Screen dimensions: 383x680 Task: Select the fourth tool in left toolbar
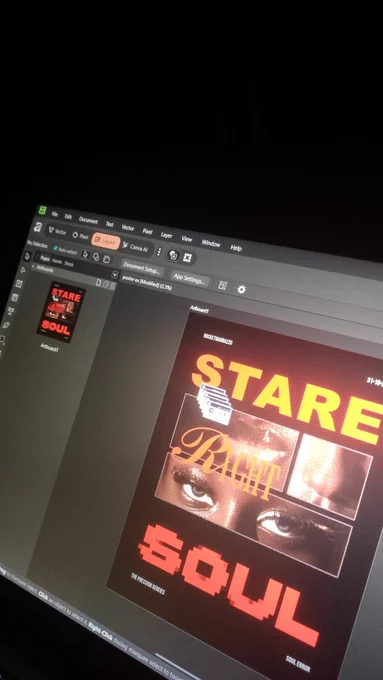pos(15,297)
